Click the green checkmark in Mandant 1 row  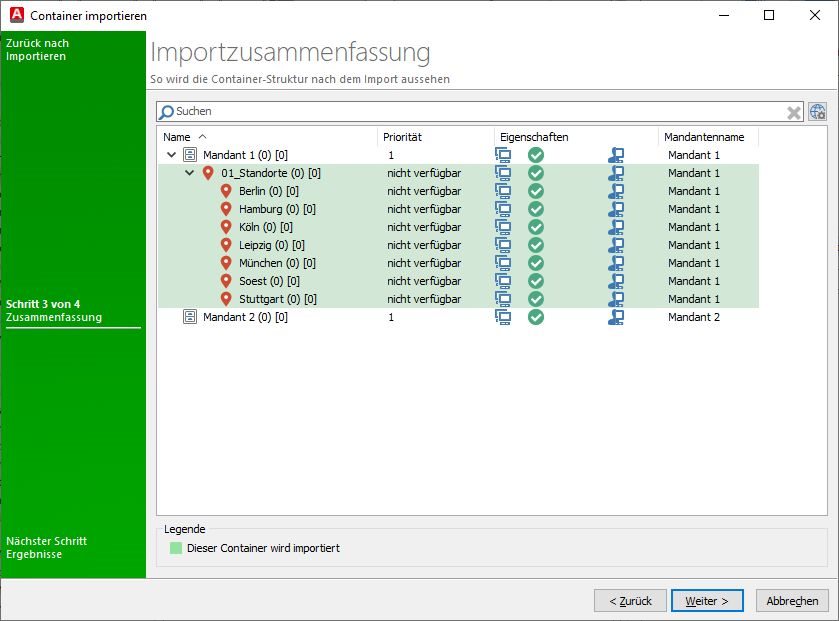pos(536,155)
